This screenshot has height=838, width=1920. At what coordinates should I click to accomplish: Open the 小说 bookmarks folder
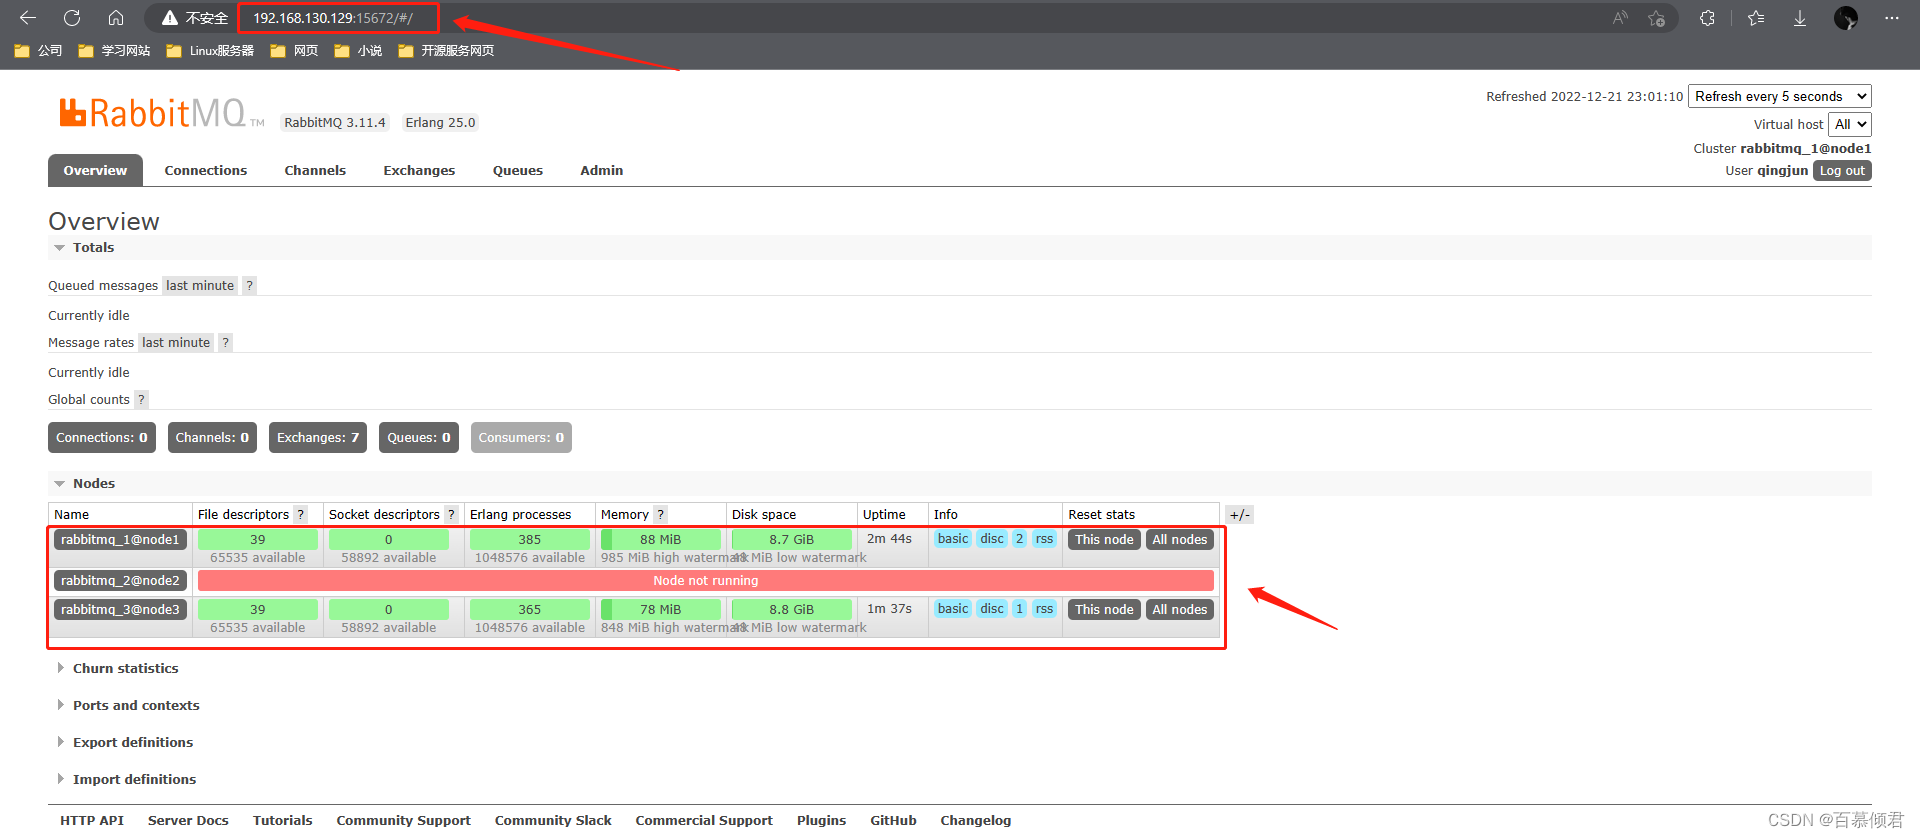point(358,51)
